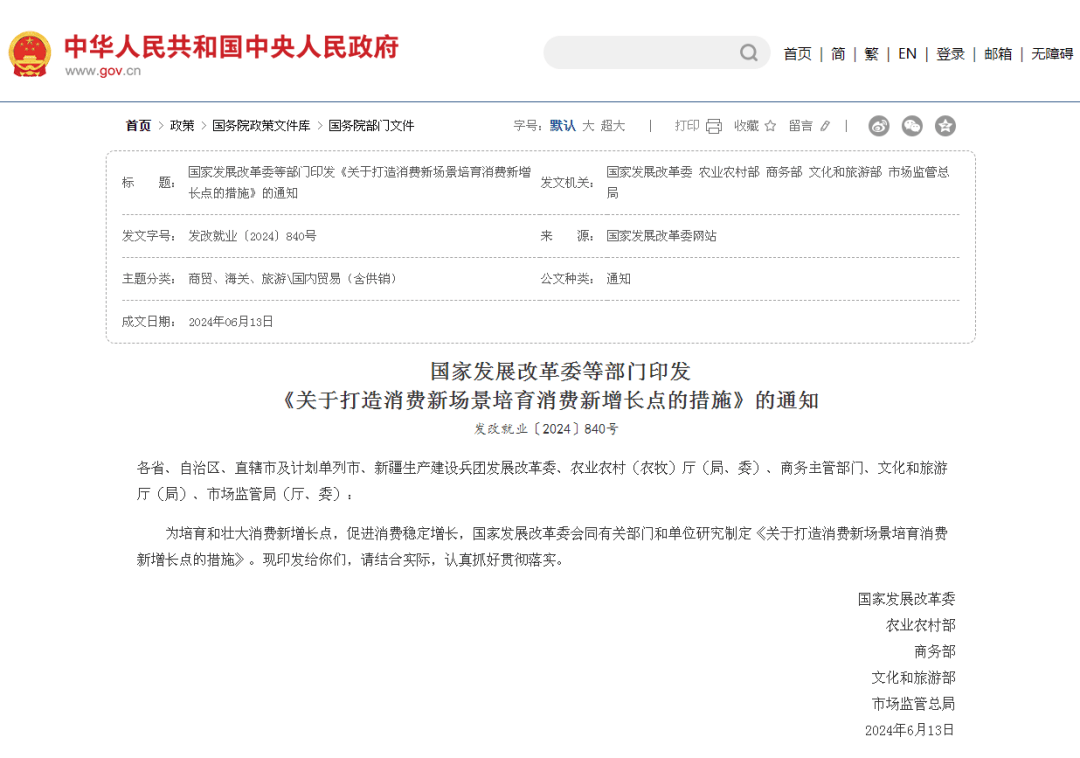The width and height of the screenshot is (1080, 758).
Task: Switch to Simplified Chinese 简
Action: pyautogui.click(x=838, y=54)
